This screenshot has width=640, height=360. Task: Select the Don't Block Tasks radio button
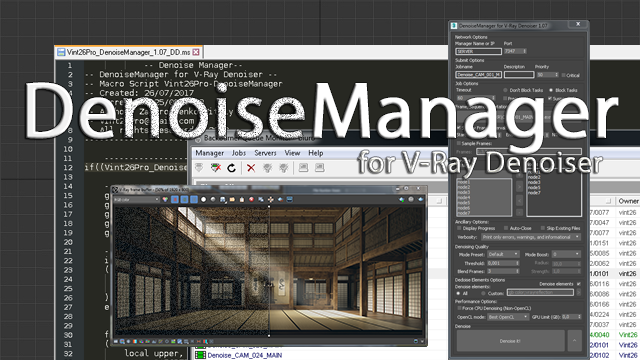pyautogui.click(x=505, y=90)
